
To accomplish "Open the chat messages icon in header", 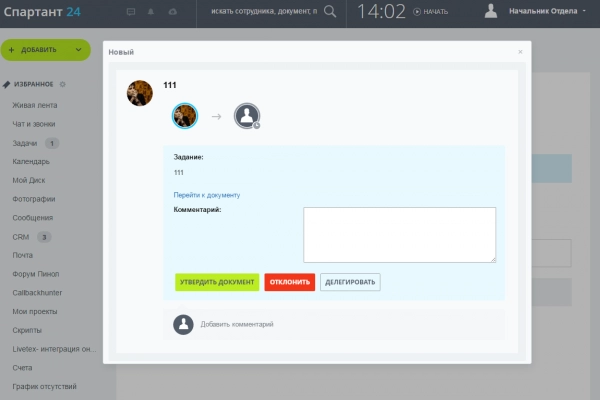I will (x=132, y=12).
